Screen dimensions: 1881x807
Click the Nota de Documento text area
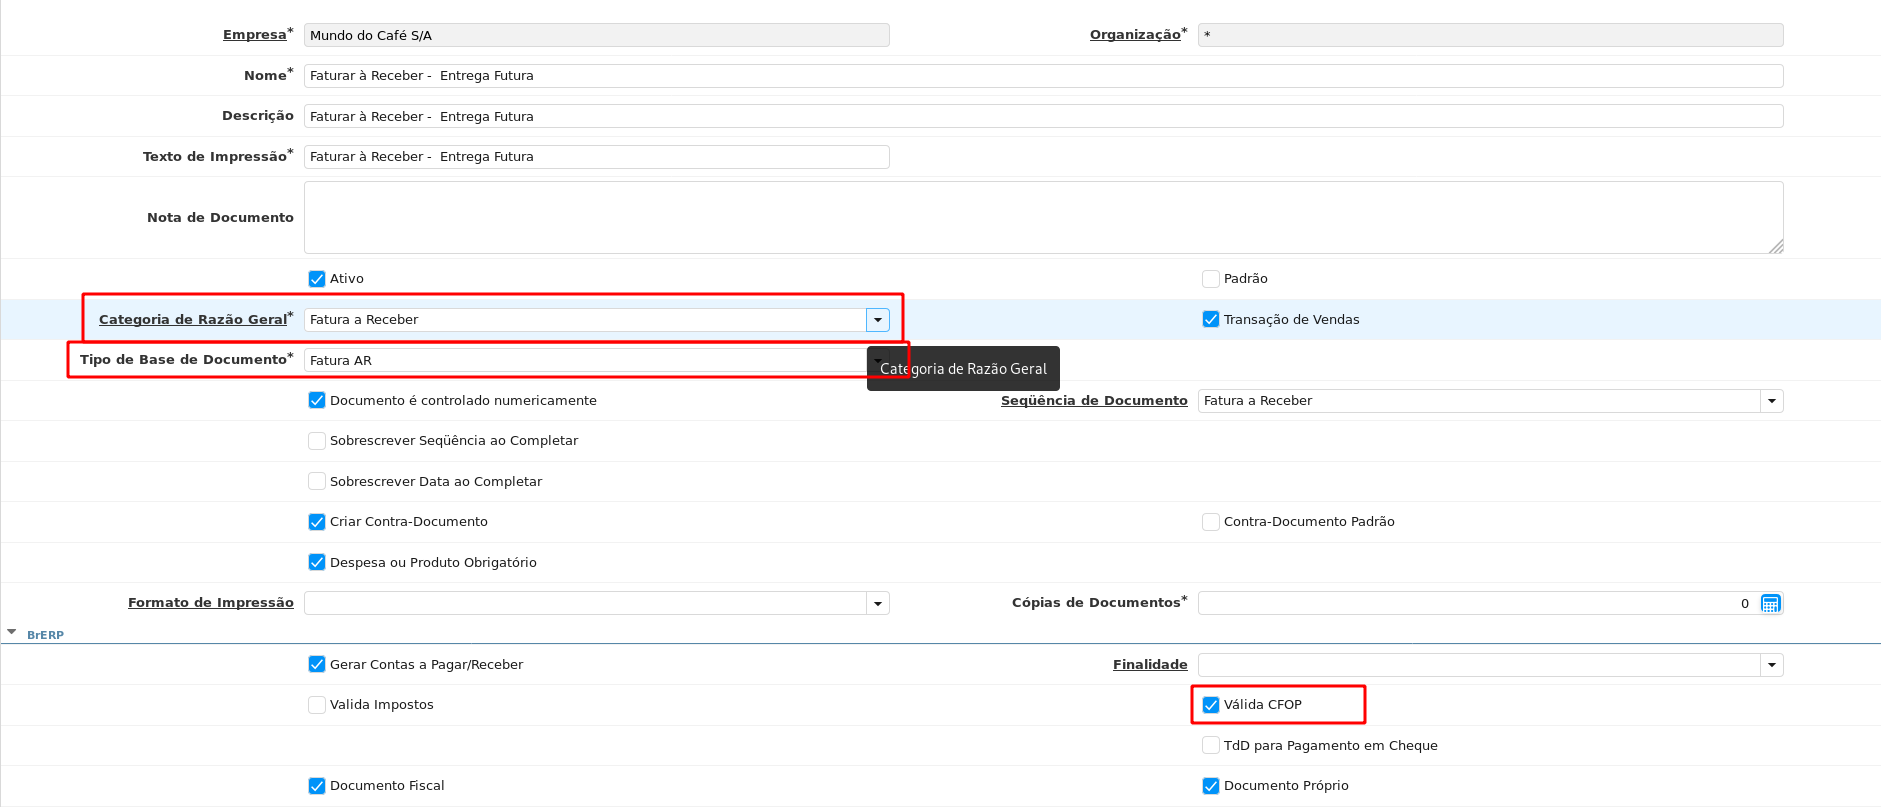1042,217
